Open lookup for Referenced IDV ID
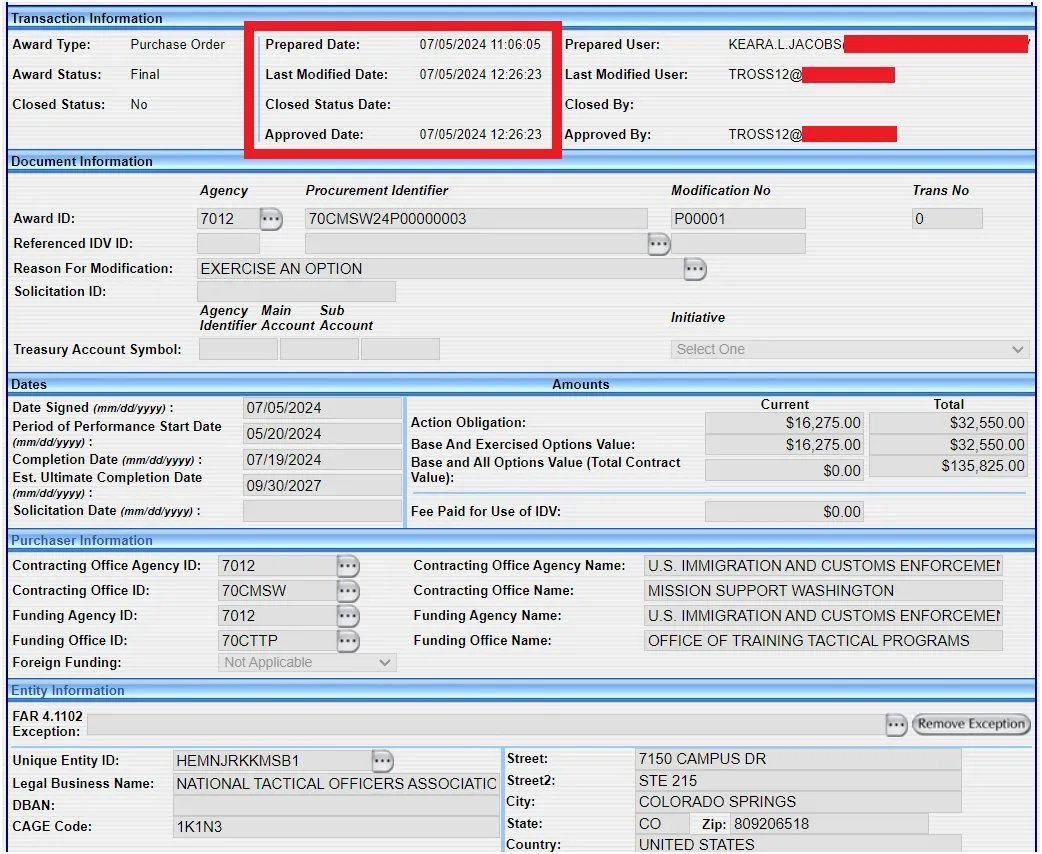This screenshot has height=854, width=1042. pos(658,243)
